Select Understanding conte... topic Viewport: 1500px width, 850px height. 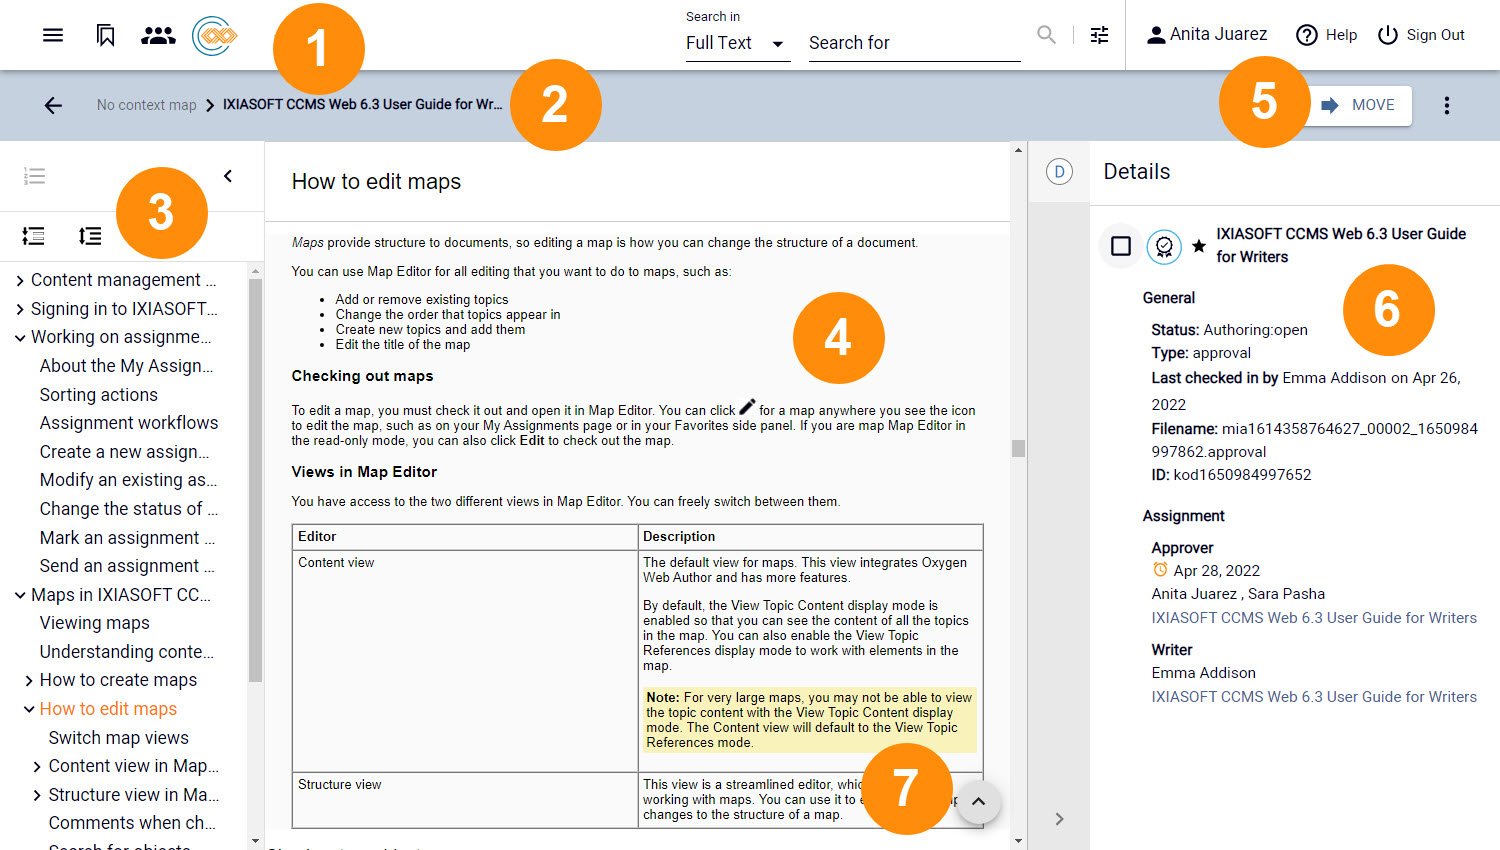(x=127, y=652)
